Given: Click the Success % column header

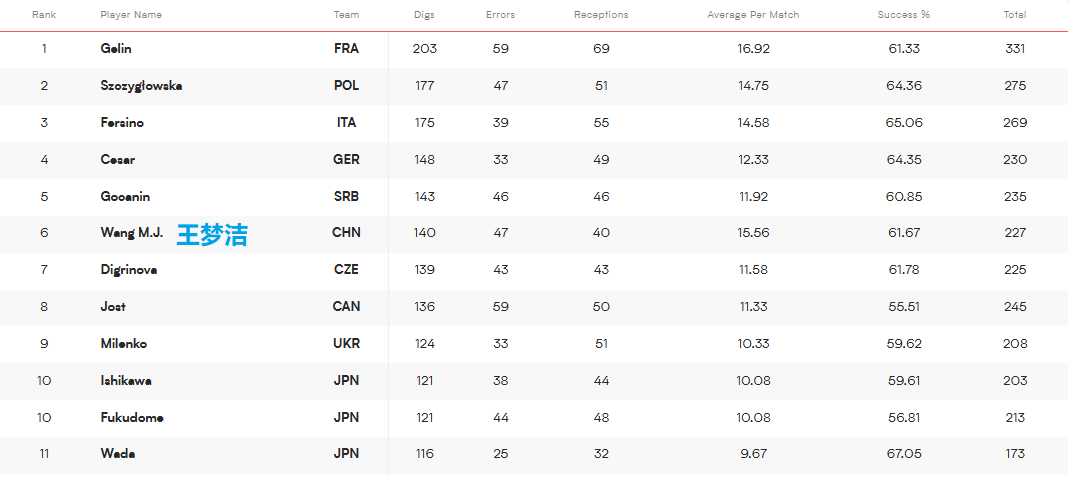Looking at the screenshot, I should click(x=903, y=15).
